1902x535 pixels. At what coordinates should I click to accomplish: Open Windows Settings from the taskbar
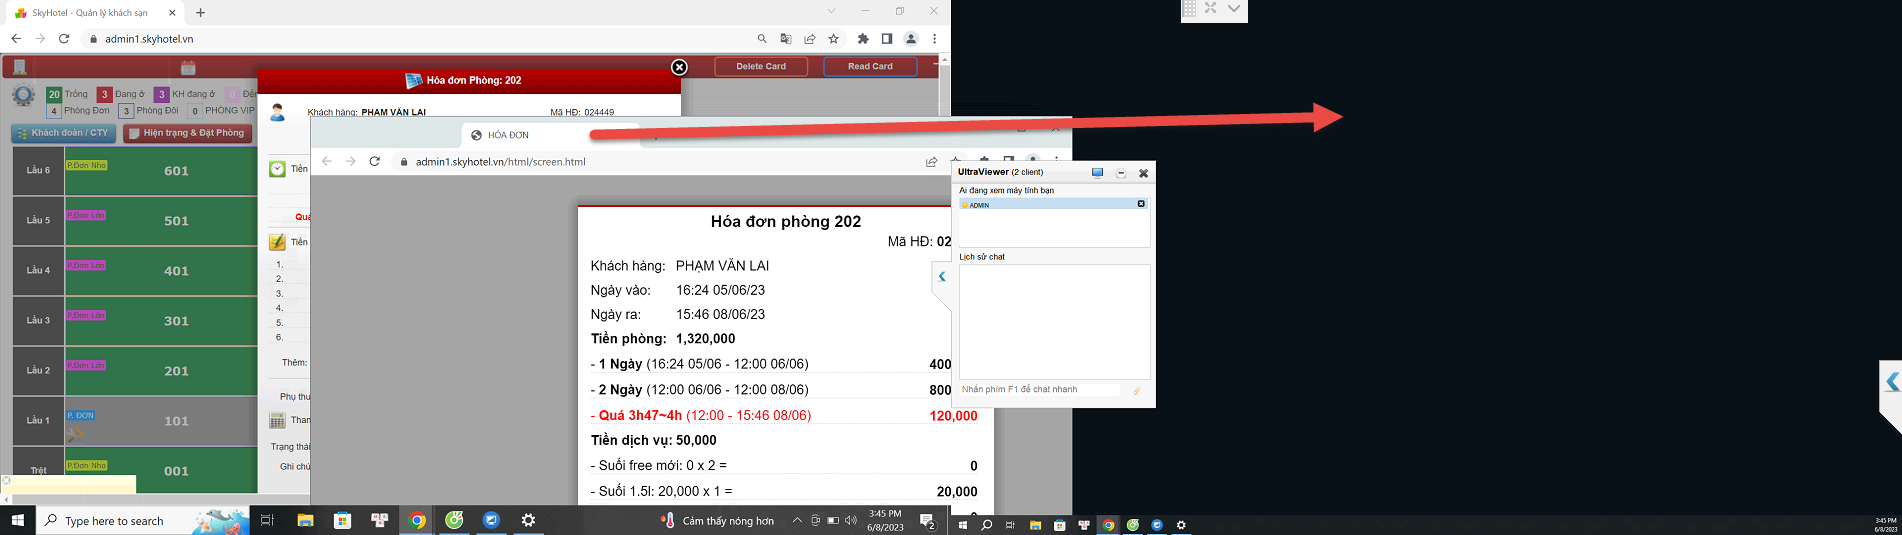pyautogui.click(x=528, y=520)
